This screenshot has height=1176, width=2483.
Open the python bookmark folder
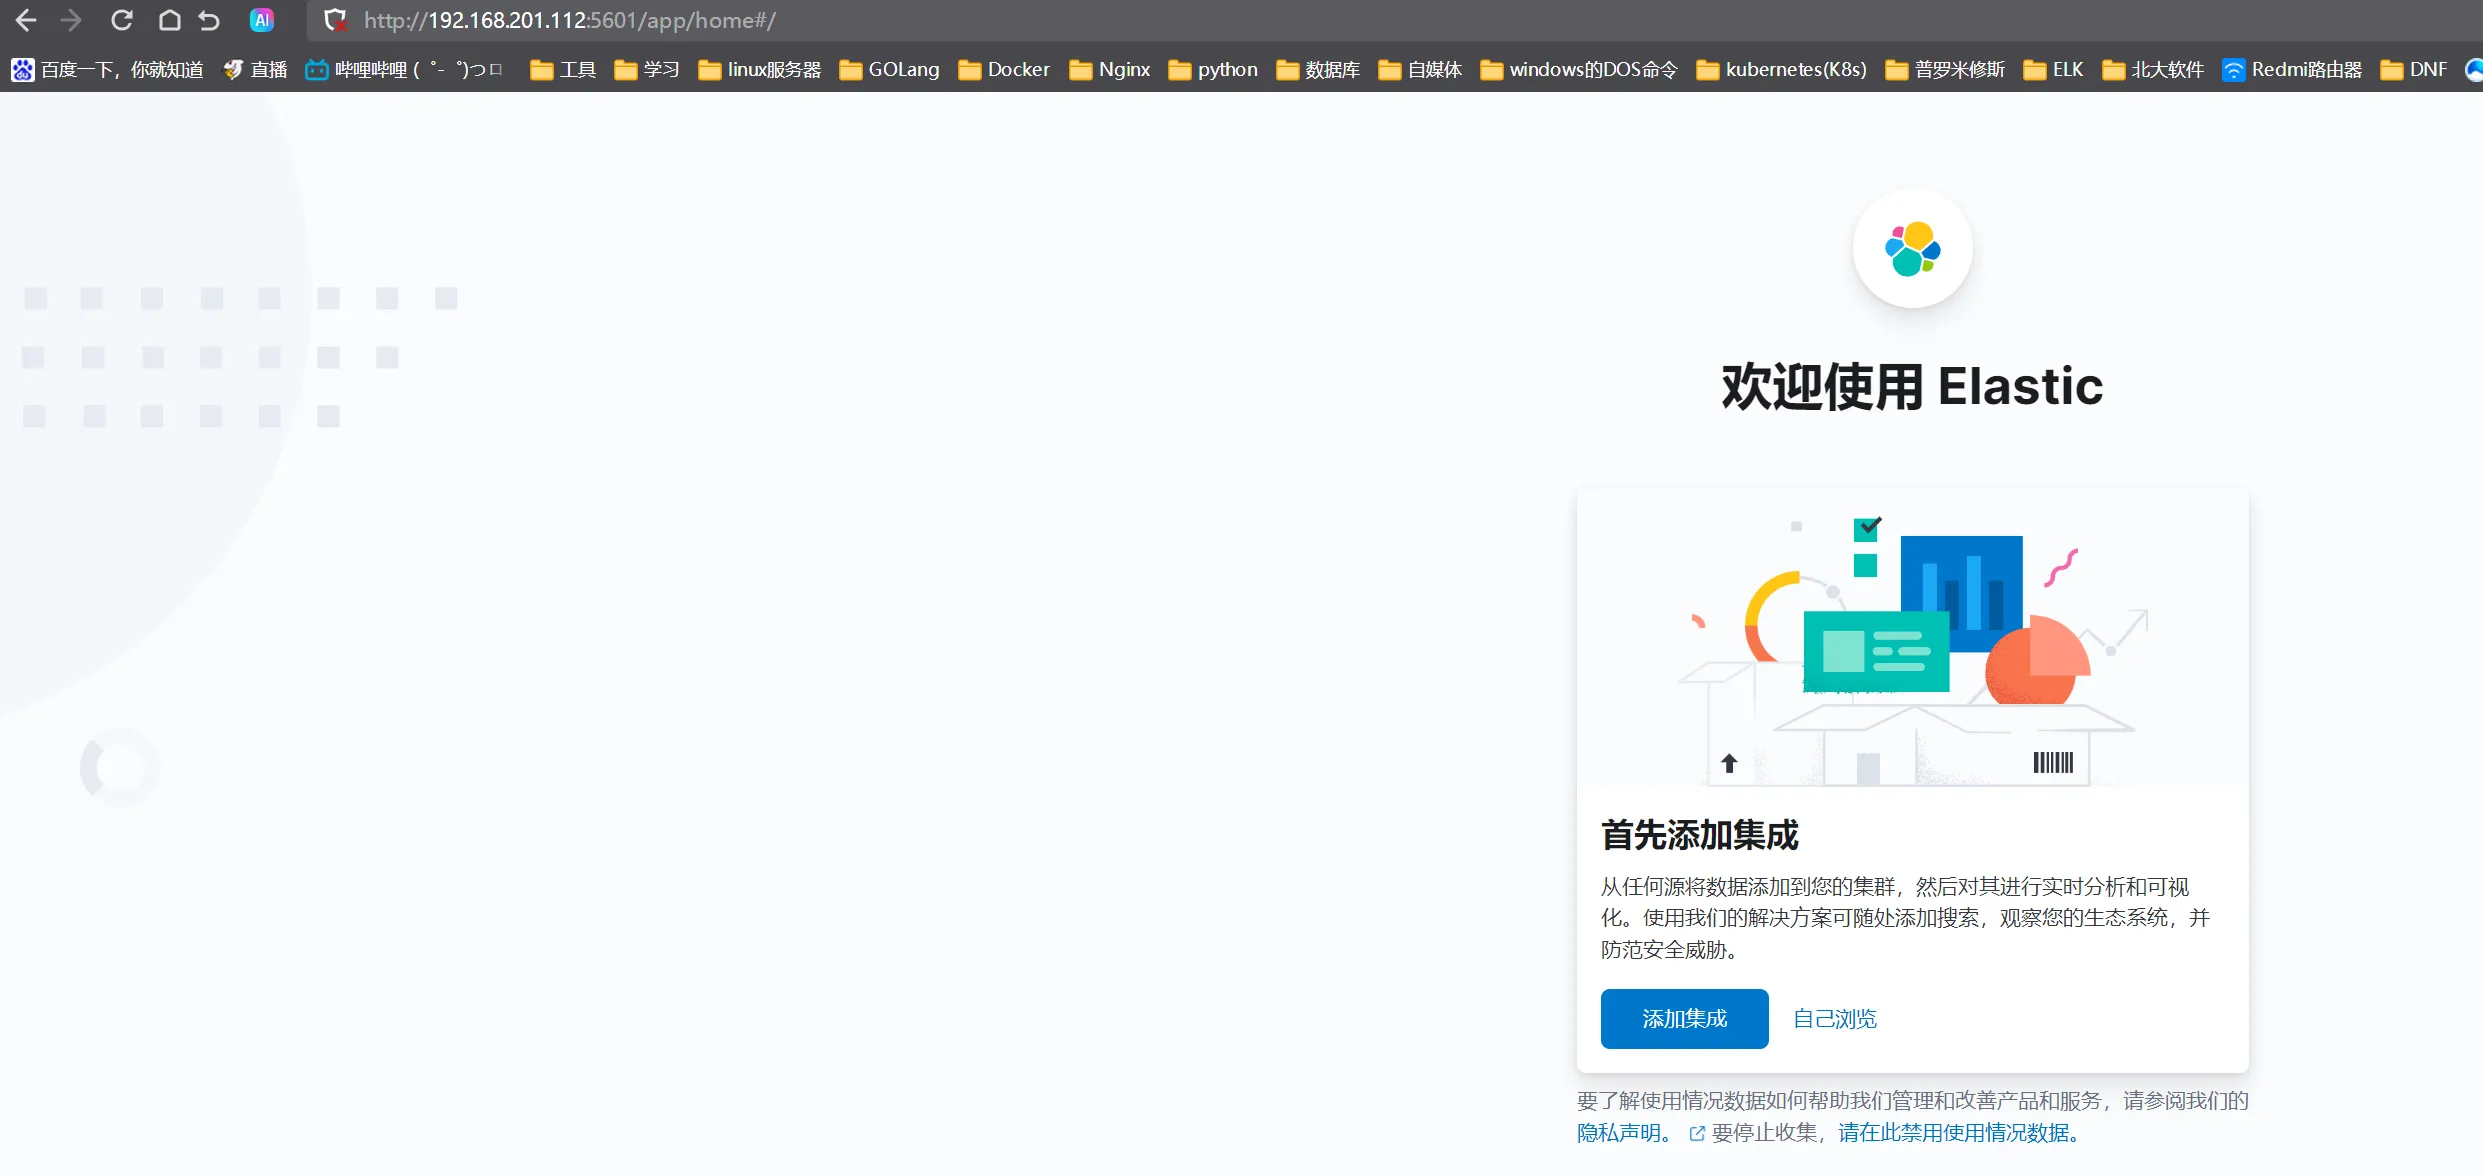coord(1213,69)
